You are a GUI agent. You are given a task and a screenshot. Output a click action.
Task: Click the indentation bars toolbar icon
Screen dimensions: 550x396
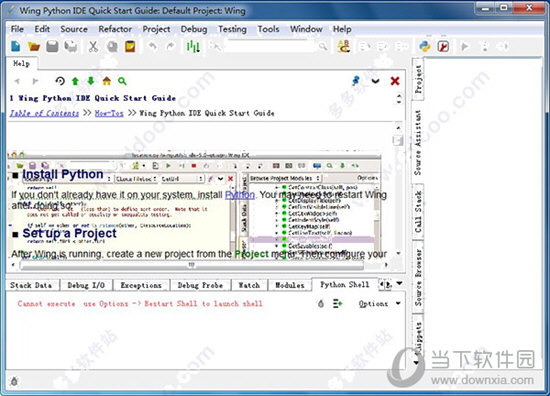193,46
